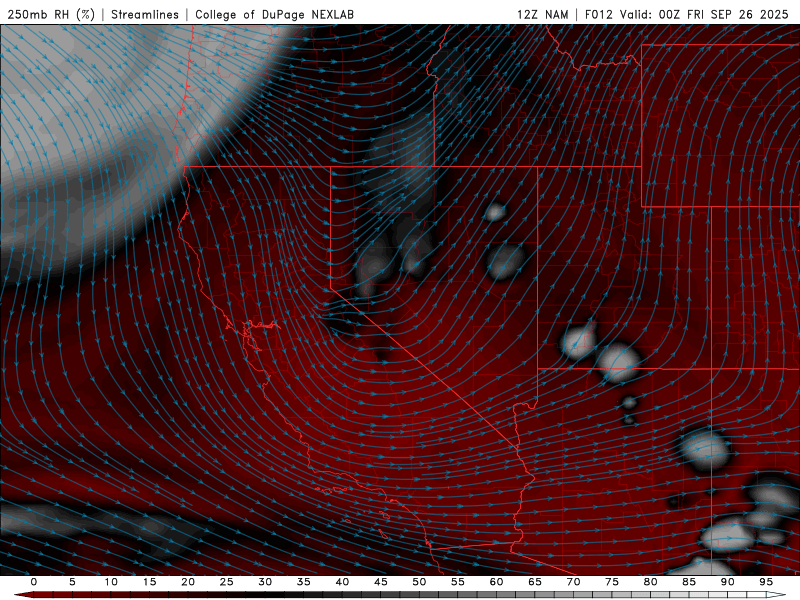Click the "Valid: 00Z FRI SEP 26 2025" text
800x600 pixels.
(x=704, y=14)
